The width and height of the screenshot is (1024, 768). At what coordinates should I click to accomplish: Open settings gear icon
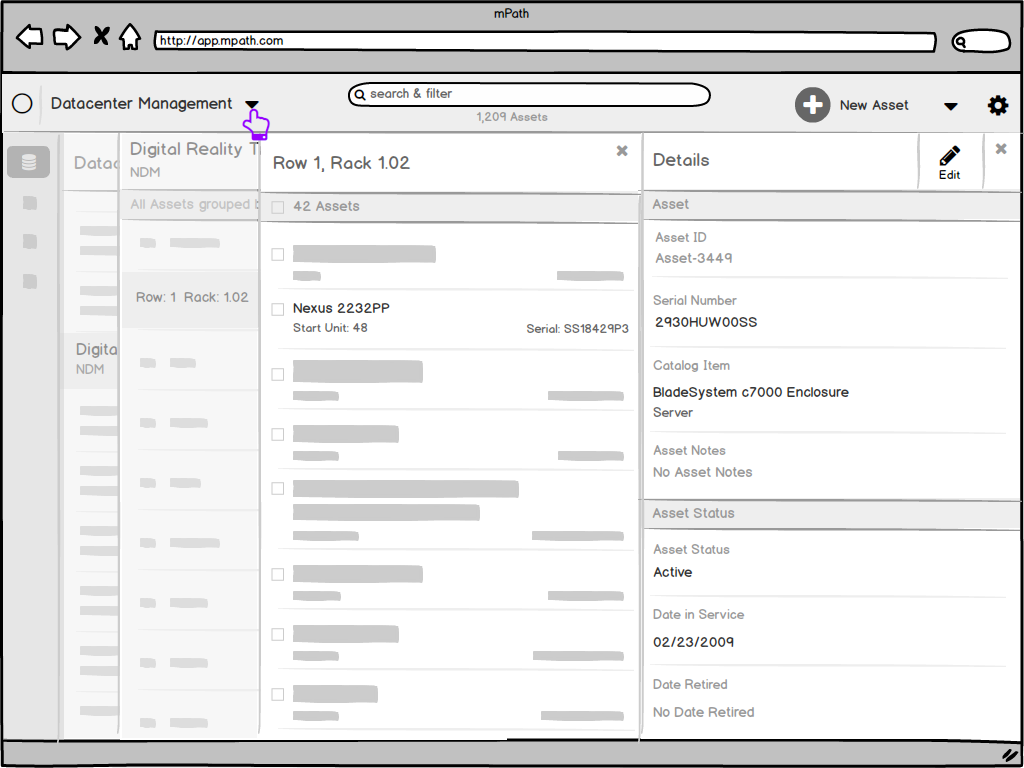[998, 105]
